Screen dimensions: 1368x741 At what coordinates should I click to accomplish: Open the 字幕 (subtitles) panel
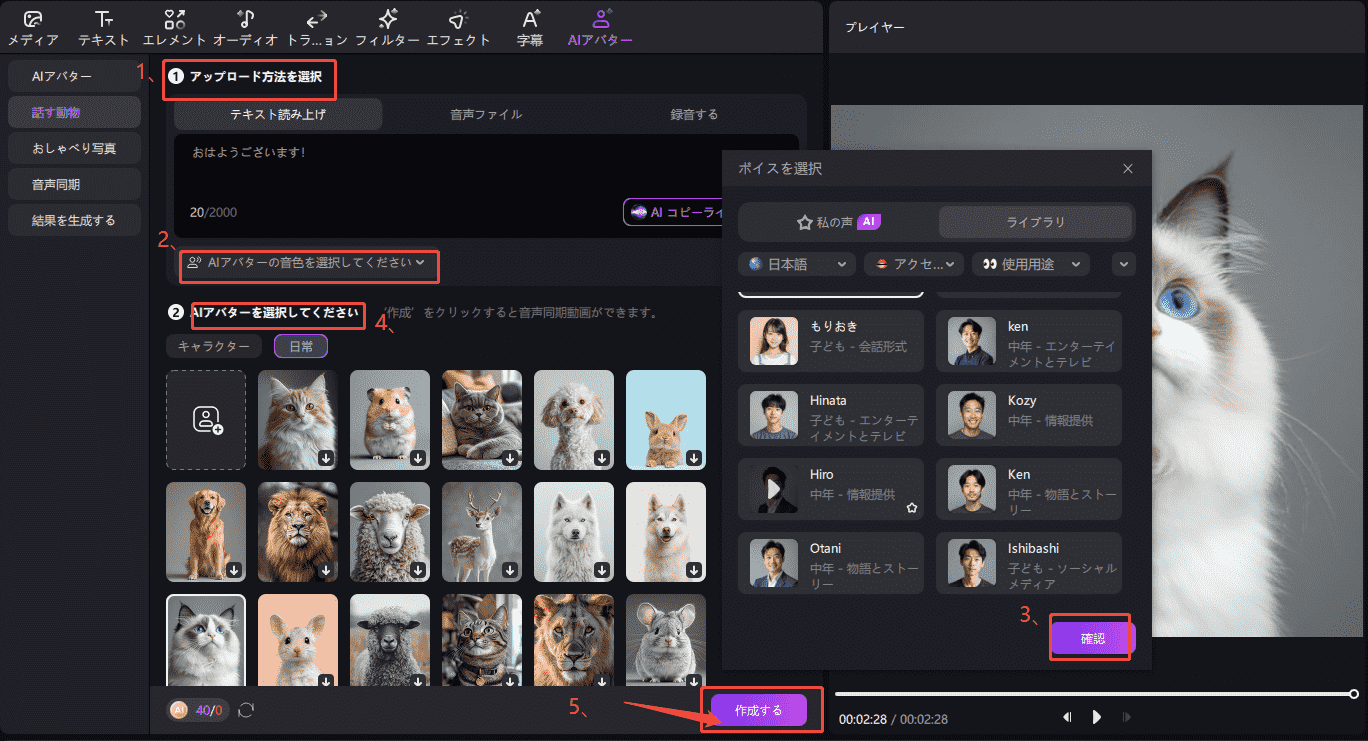pyautogui.click(x=529, y=25)
